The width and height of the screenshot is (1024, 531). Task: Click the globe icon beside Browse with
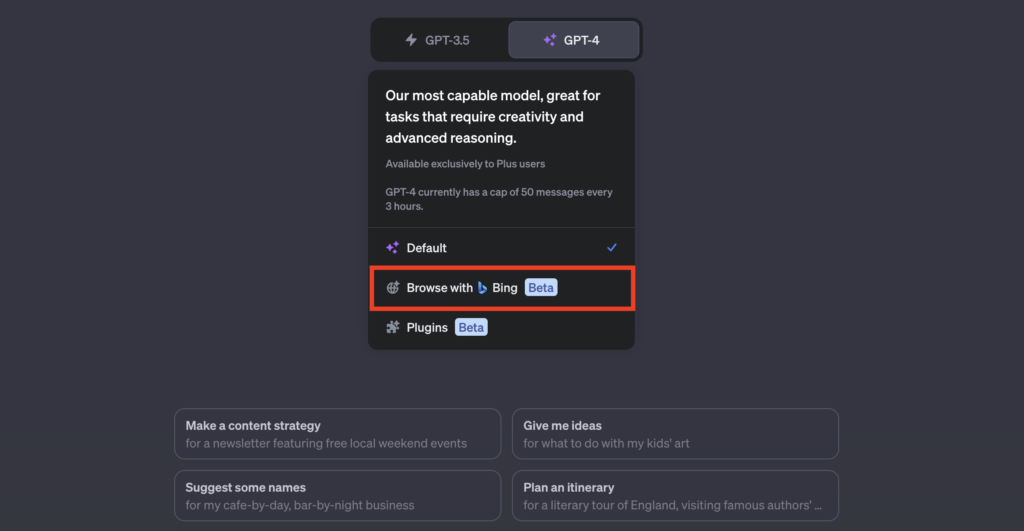[392, 287]
